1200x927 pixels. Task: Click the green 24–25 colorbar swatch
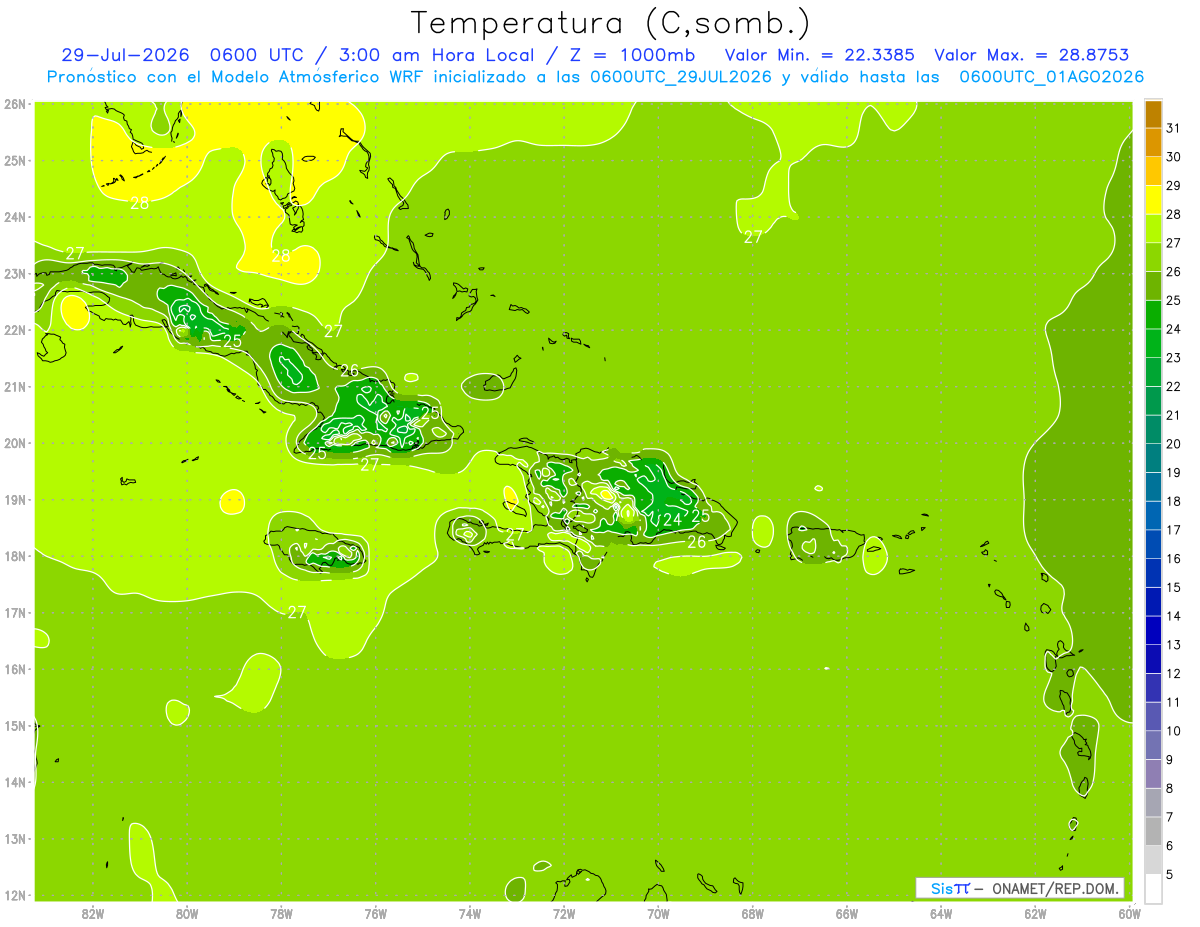pyautogui.click(x=1153, y=316)
